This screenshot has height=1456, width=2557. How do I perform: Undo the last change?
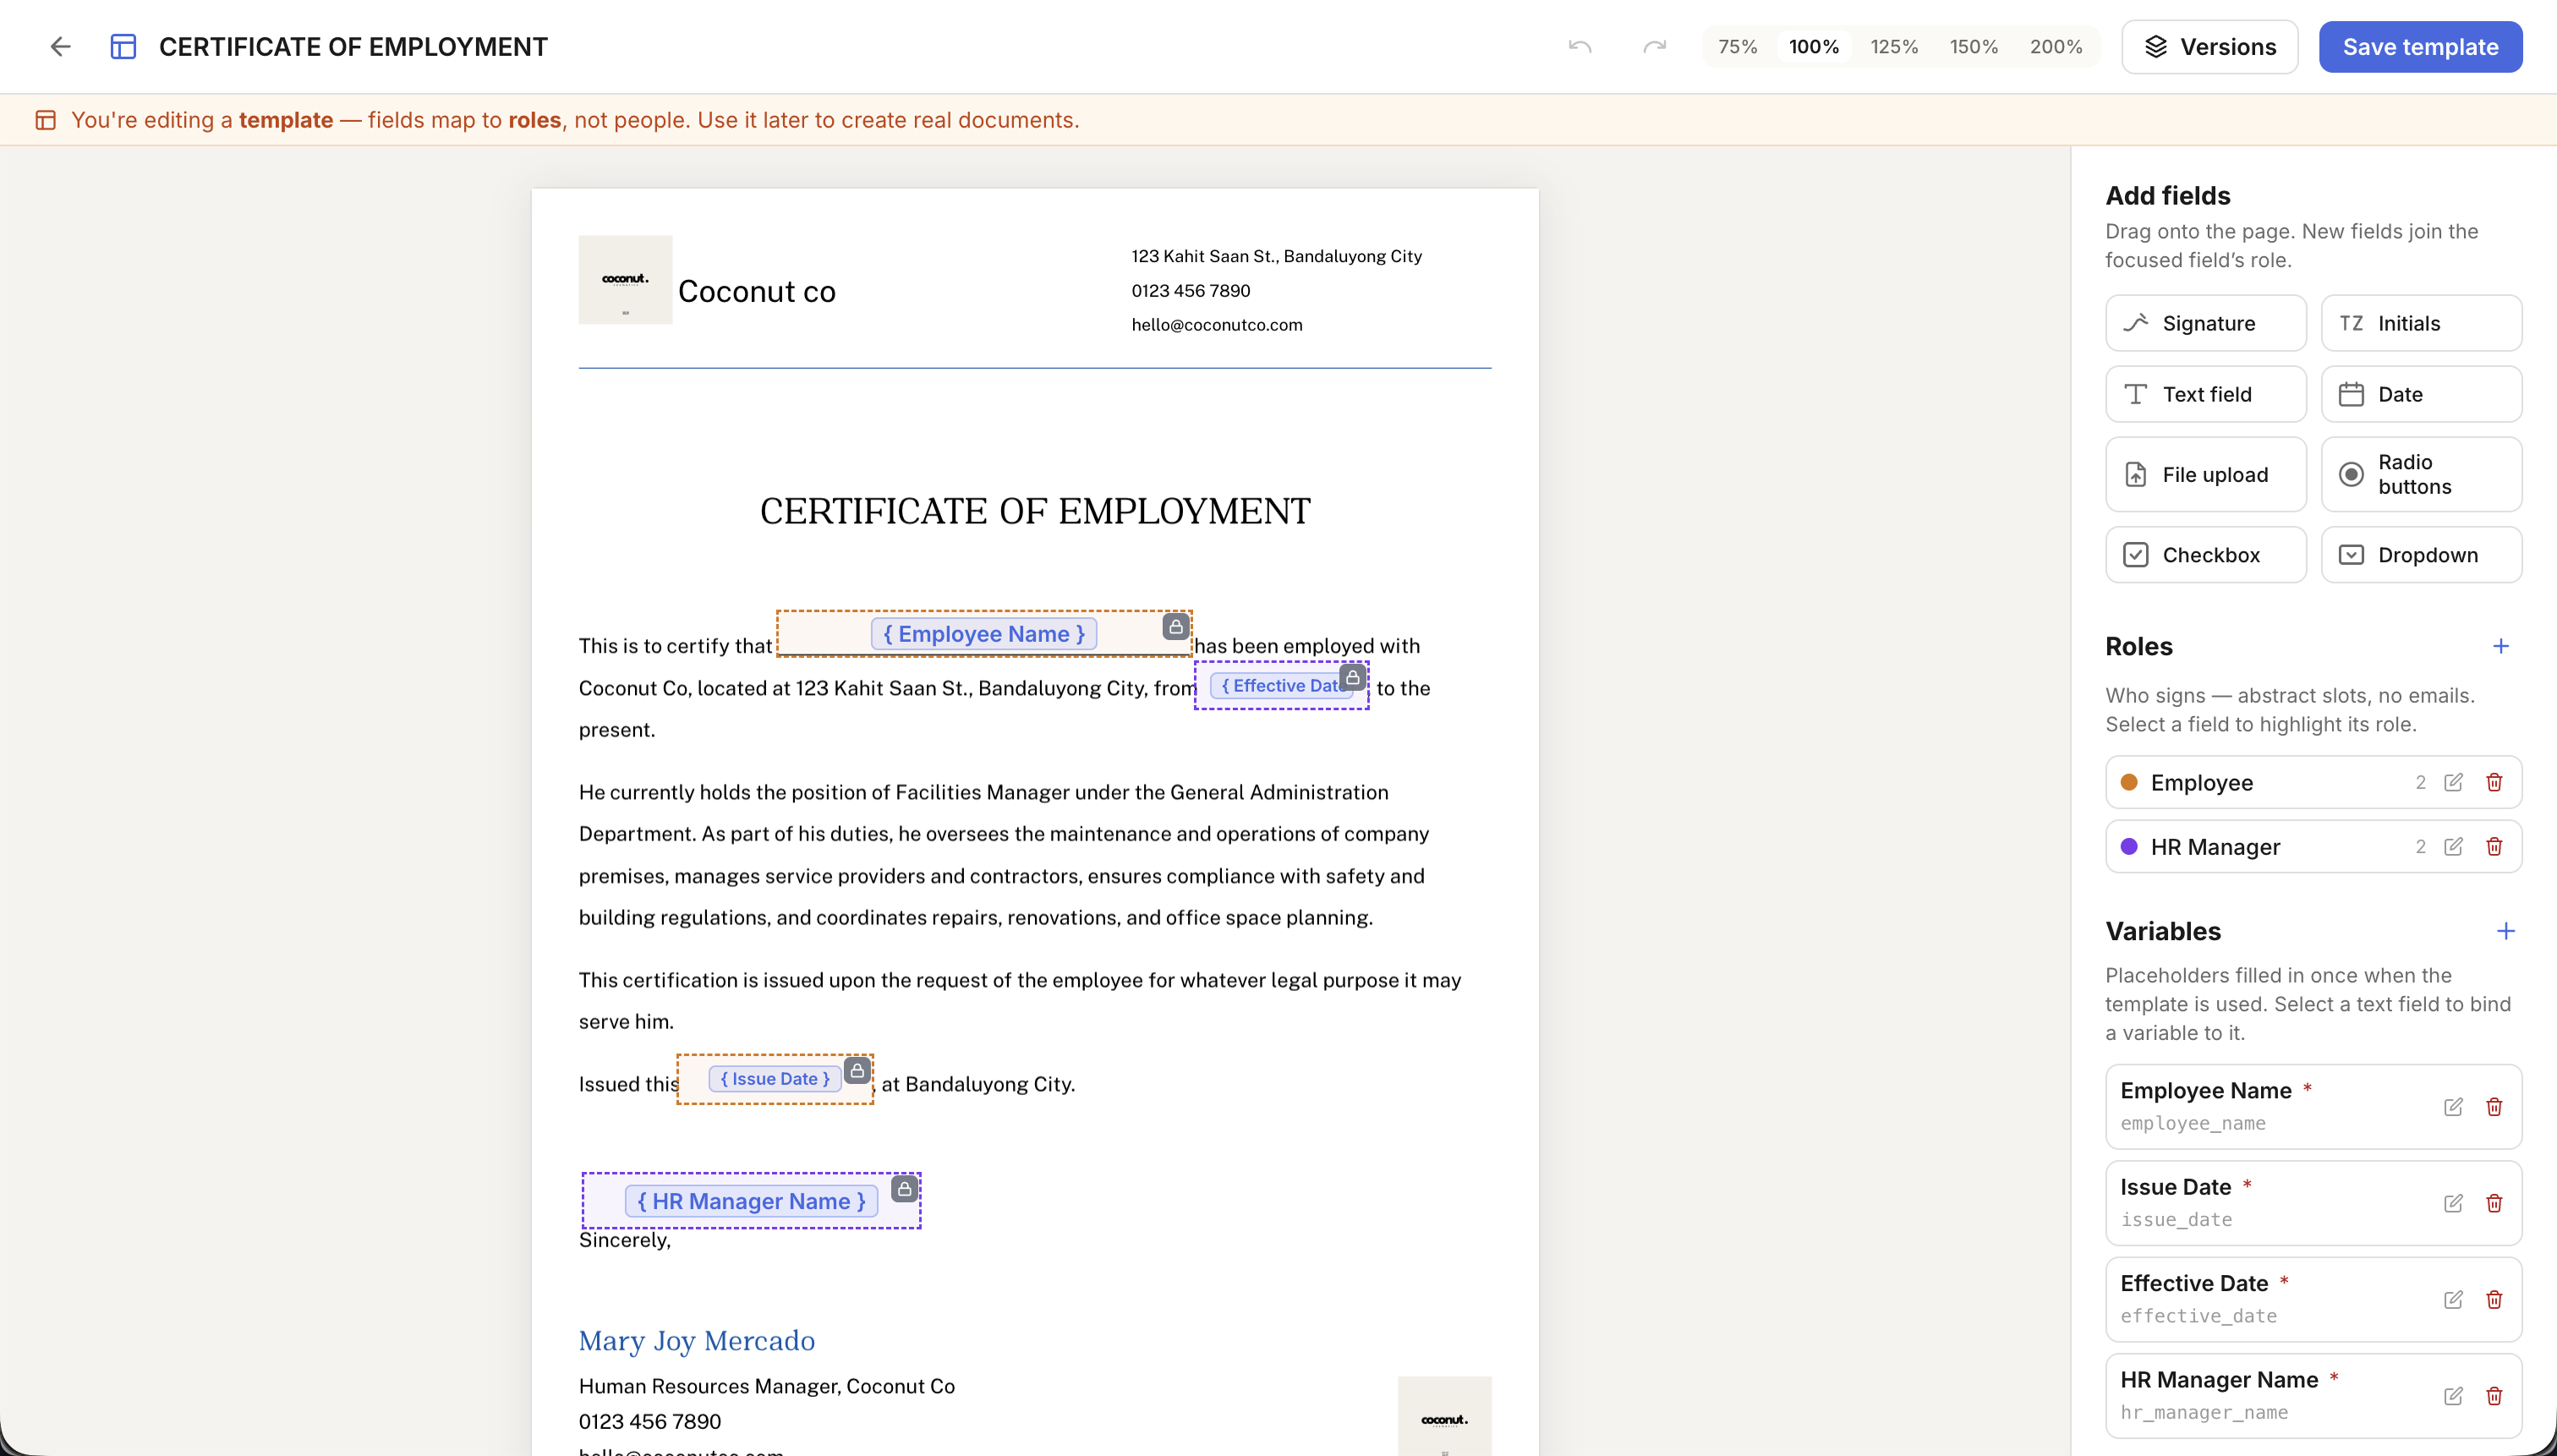pos(1580,47)
